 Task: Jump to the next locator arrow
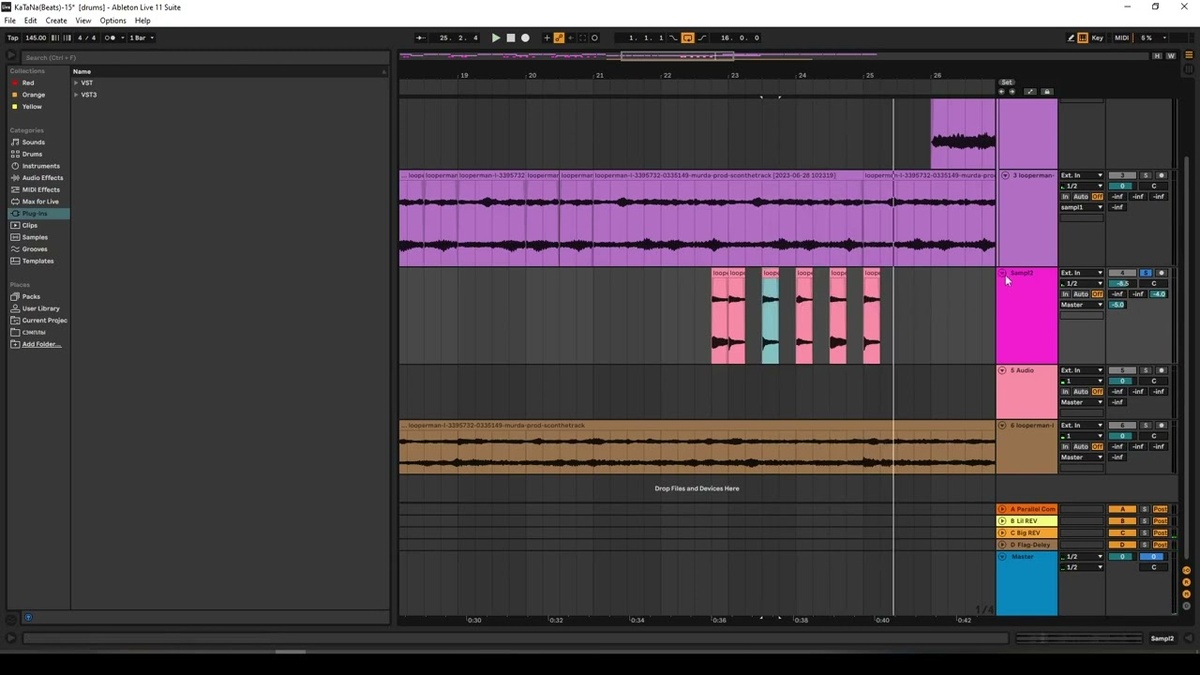[x=1012, y=91]
